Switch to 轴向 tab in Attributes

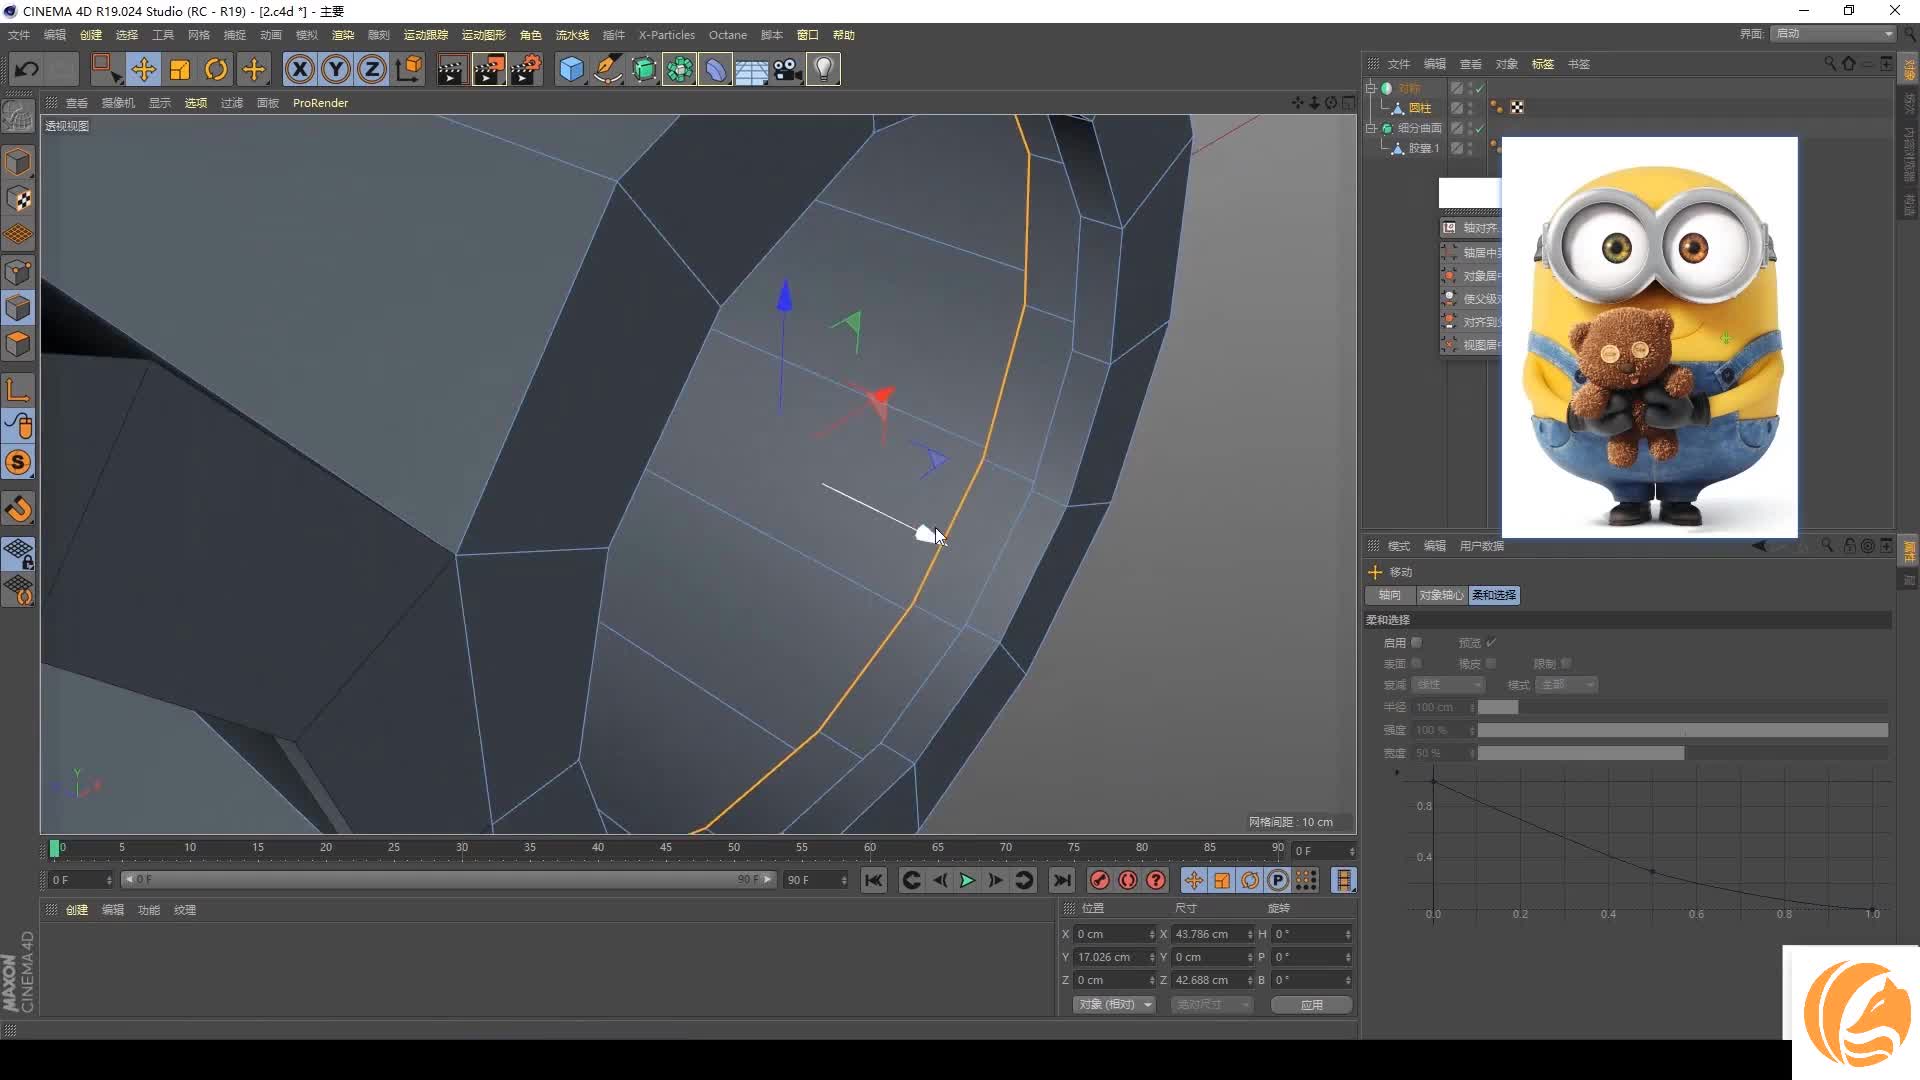[x=1390, y=595]
